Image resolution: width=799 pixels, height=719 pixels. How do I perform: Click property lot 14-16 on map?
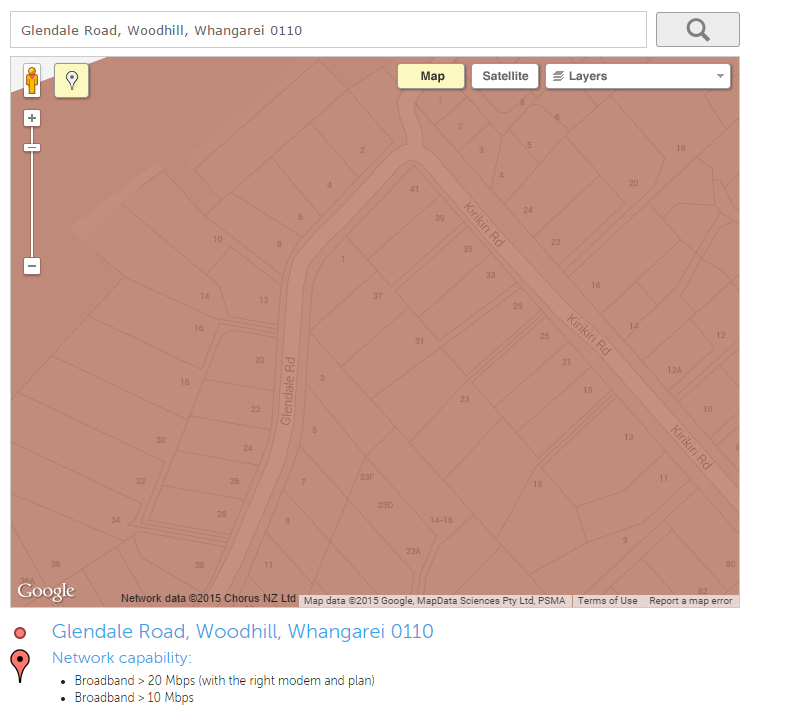(x=441, y=520)
